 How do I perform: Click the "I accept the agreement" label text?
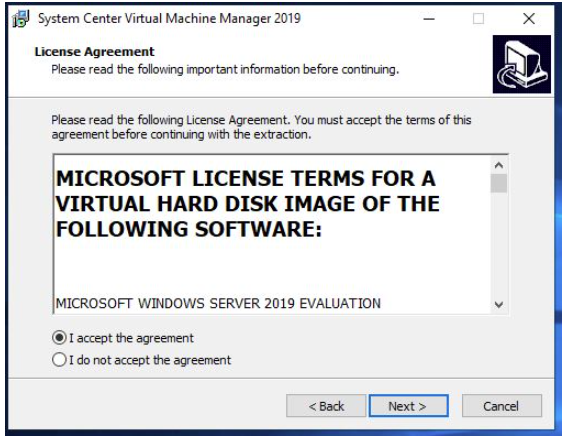pyautogui.click(x=131, y=338)
